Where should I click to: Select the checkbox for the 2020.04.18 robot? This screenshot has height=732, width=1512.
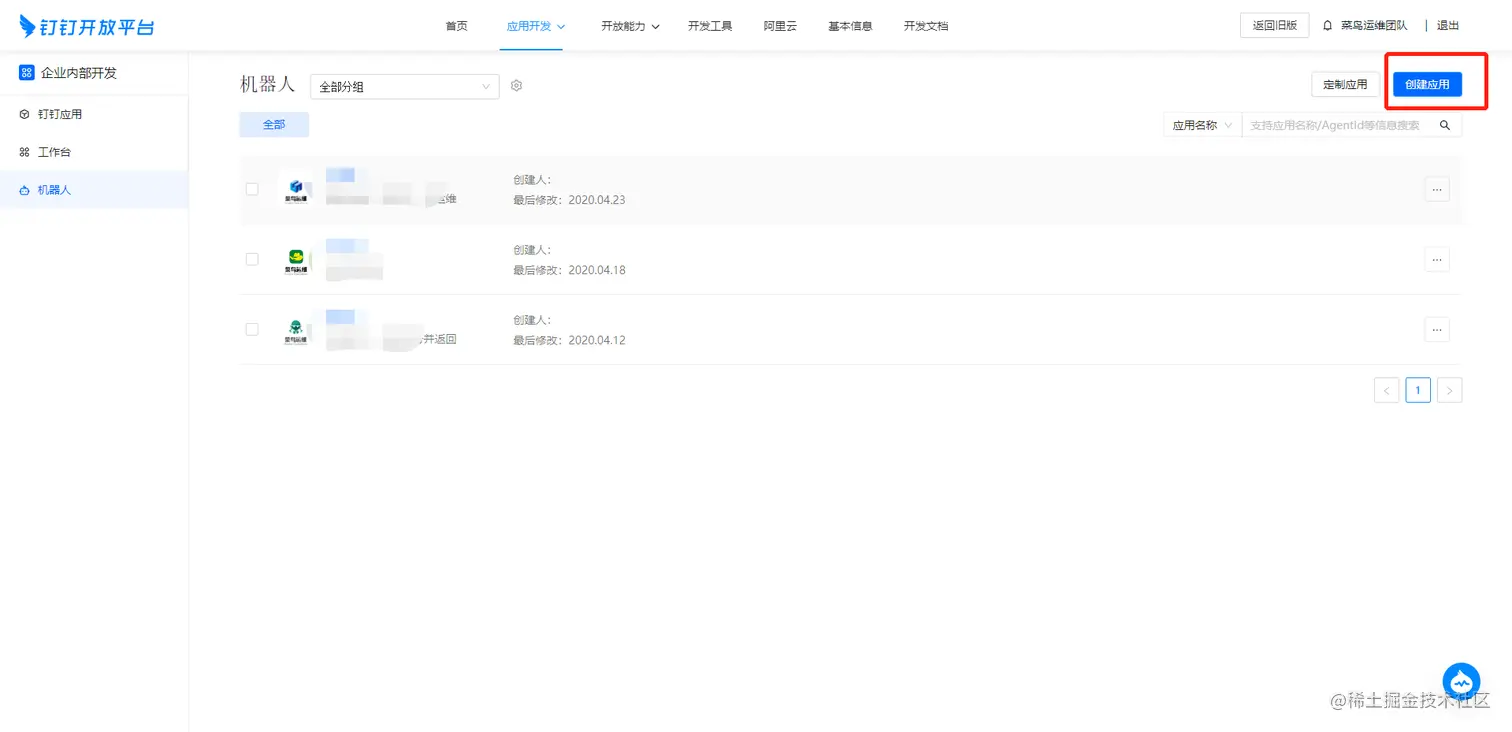coord(252,259)
